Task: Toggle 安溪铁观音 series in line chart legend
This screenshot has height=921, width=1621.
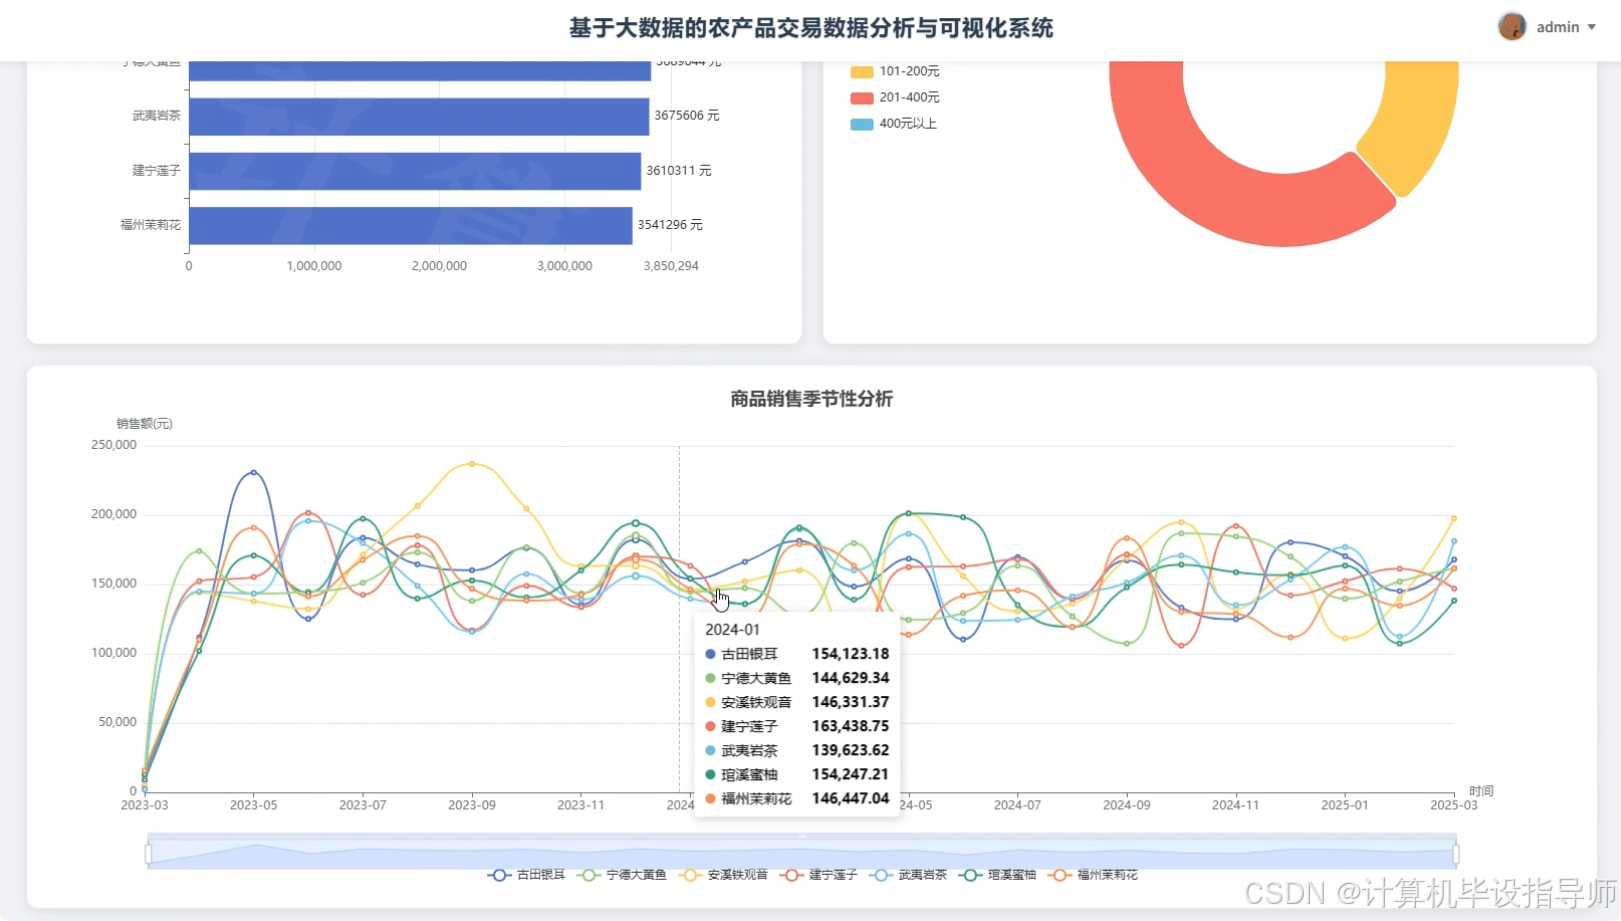Action: 723,875
